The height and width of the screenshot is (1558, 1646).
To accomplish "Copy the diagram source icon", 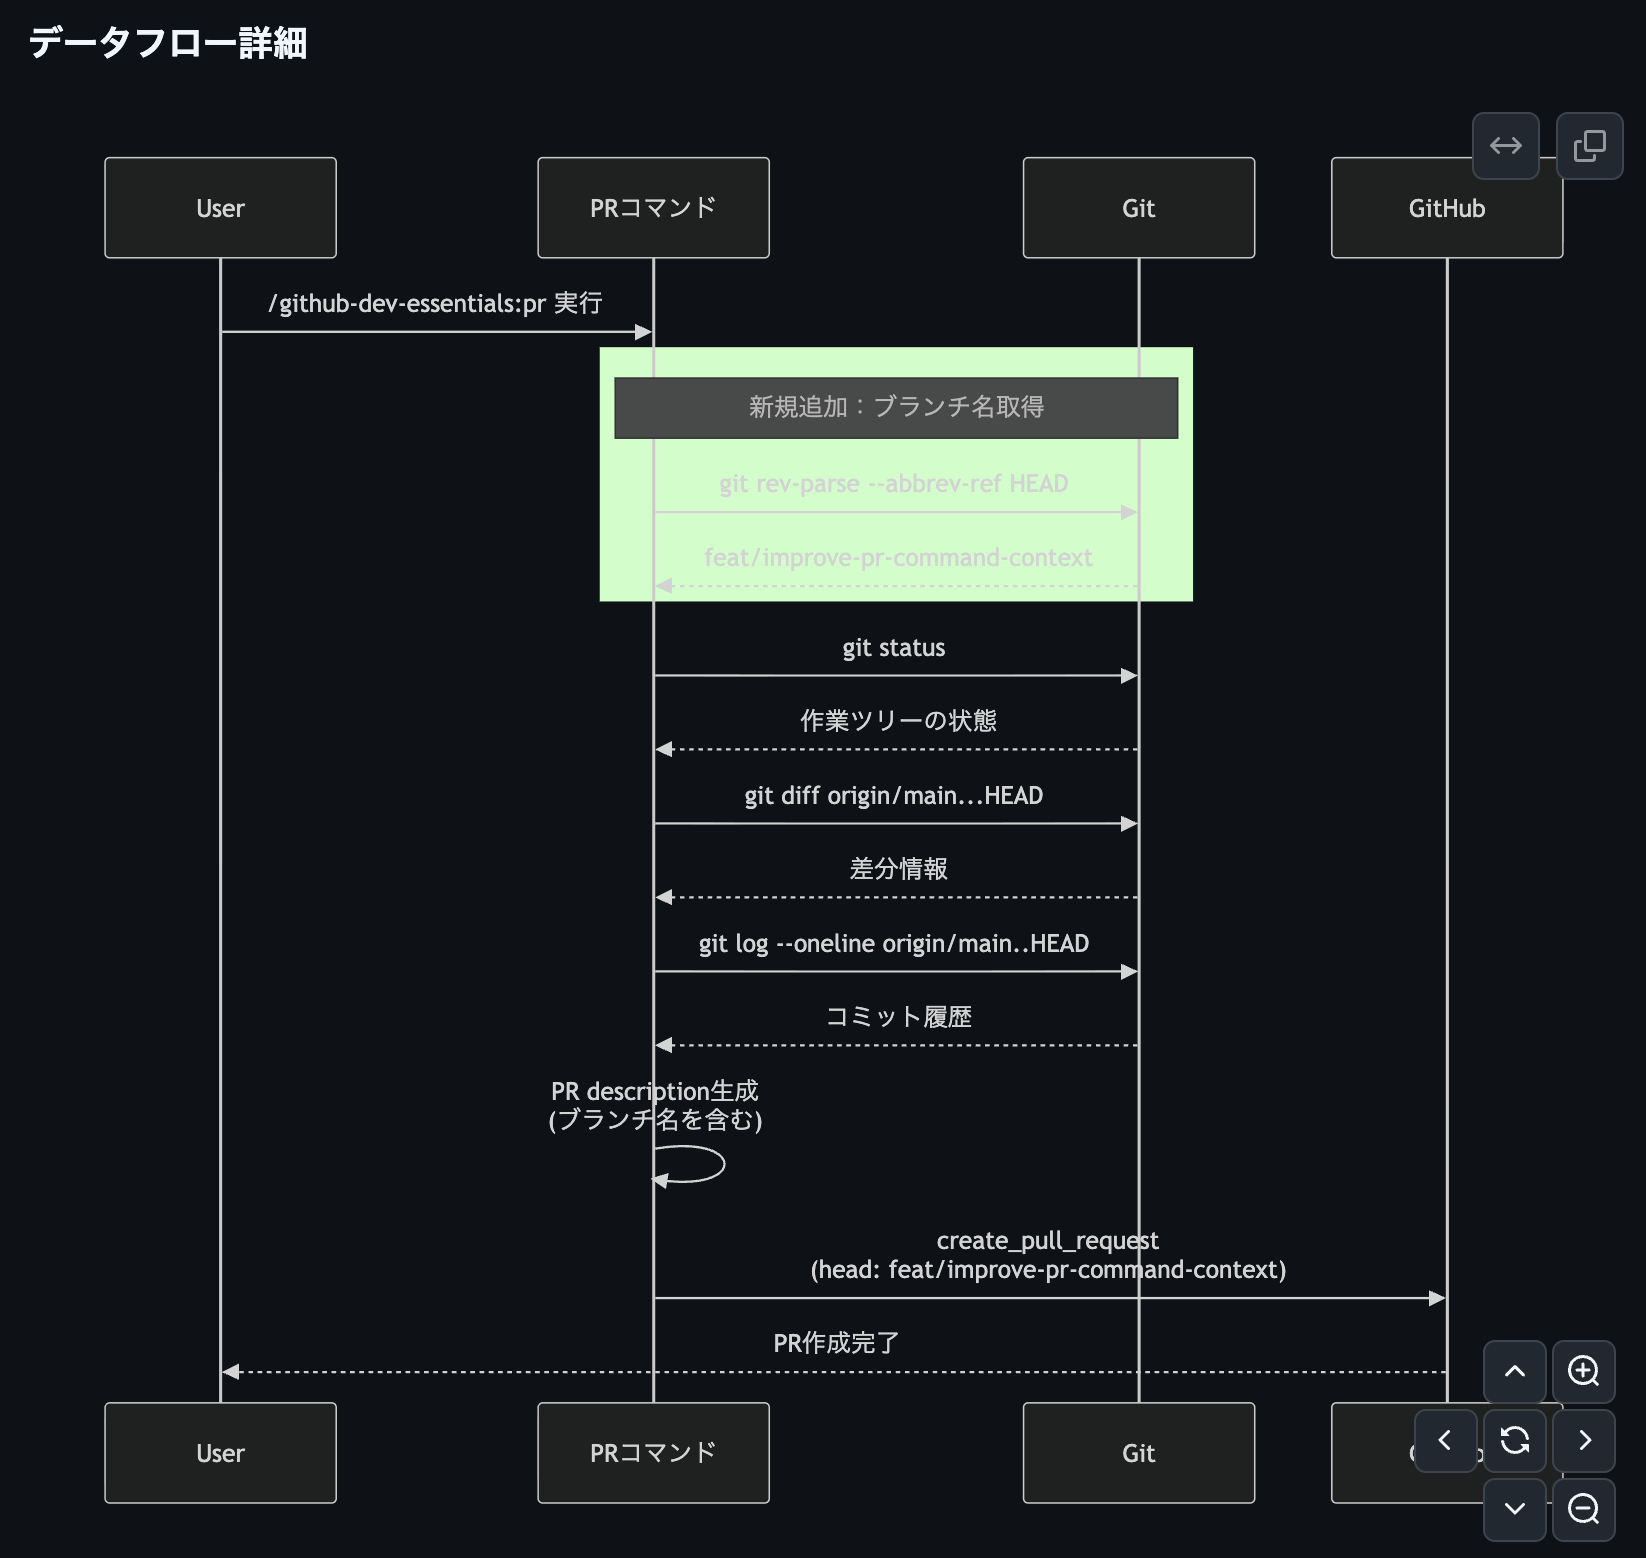I will (x=1589, y=146).
